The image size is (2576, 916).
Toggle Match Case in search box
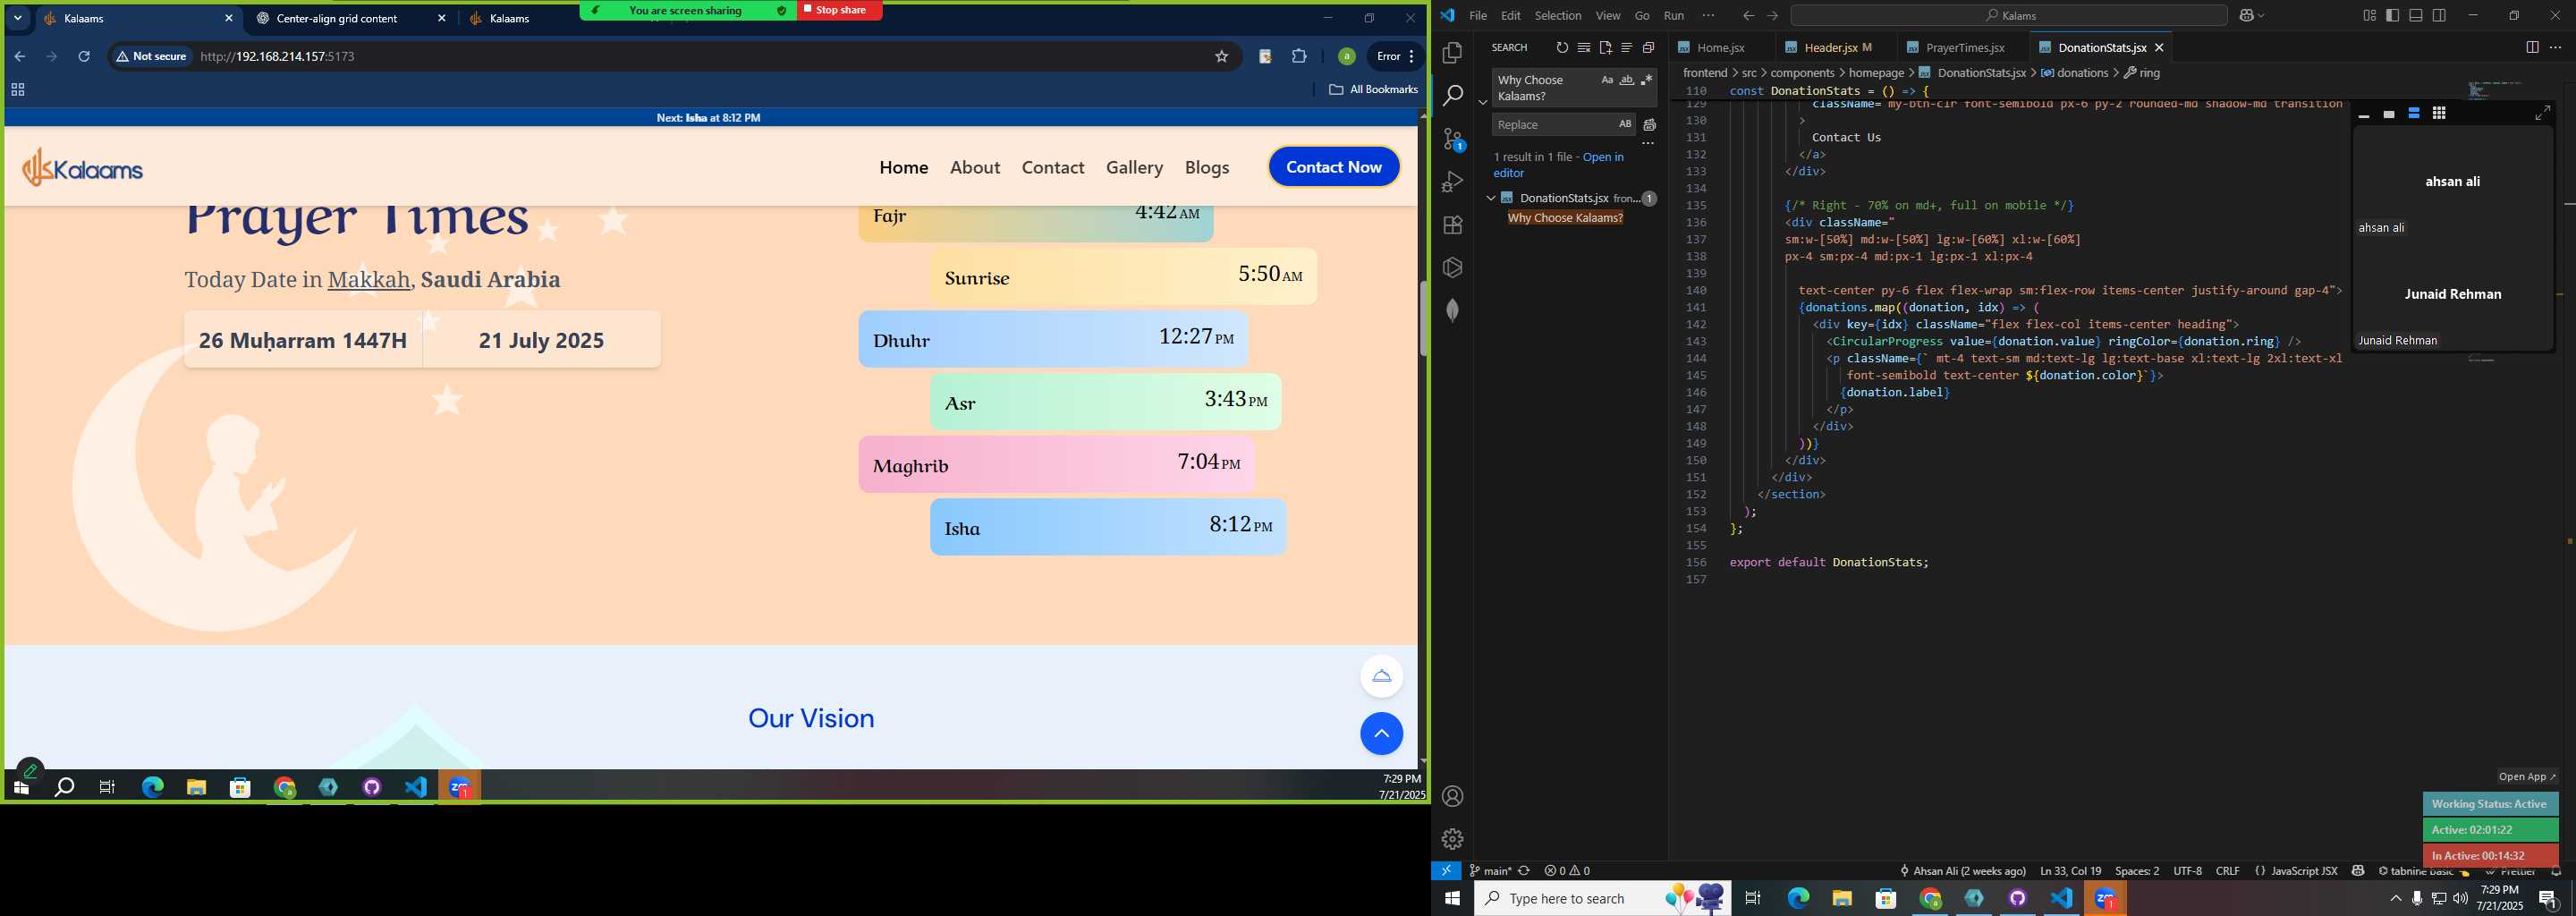1607,80
